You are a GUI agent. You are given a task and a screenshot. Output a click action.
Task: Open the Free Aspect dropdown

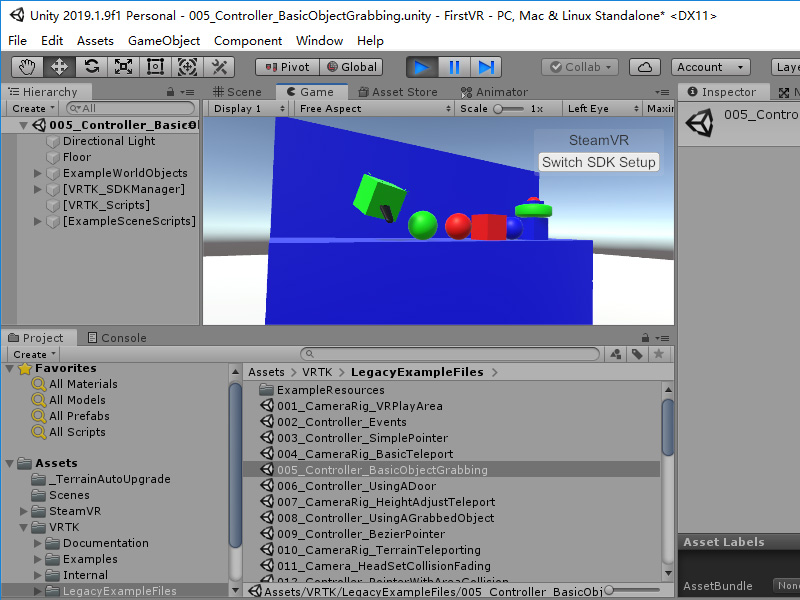pyautogui.click(x=375, y=108)
